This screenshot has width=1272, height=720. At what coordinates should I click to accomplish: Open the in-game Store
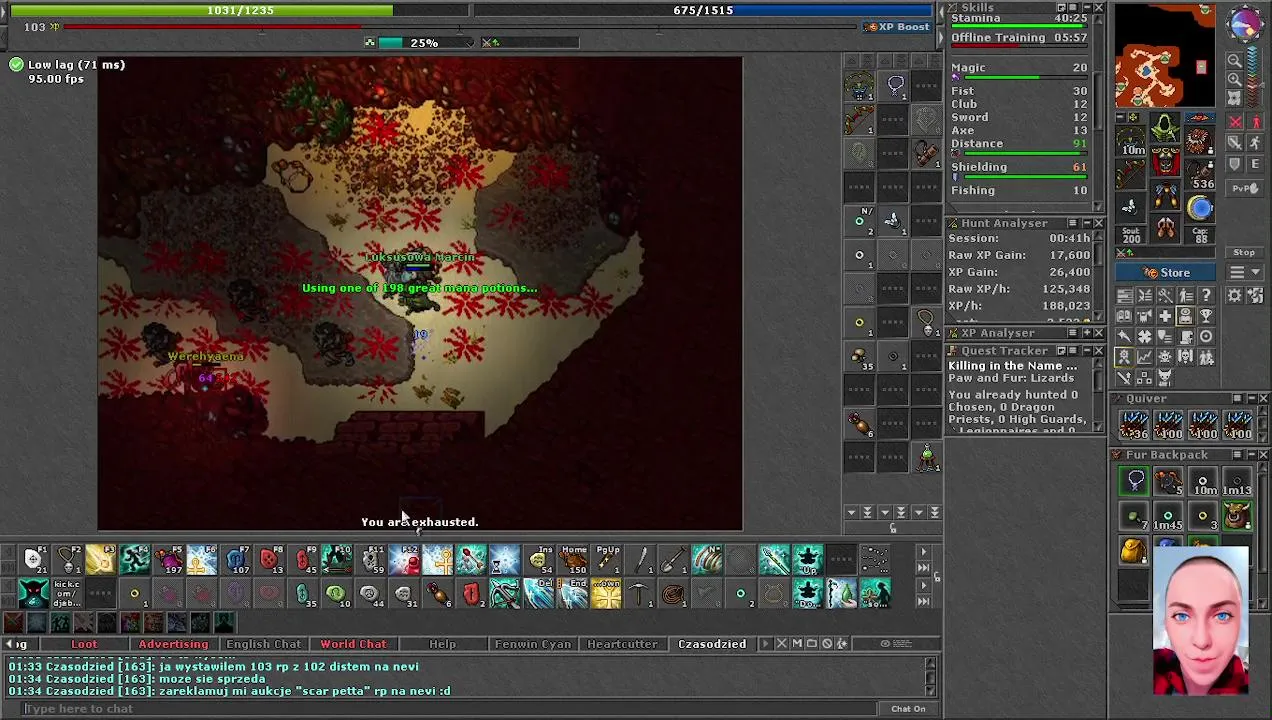click(1165, 272)
